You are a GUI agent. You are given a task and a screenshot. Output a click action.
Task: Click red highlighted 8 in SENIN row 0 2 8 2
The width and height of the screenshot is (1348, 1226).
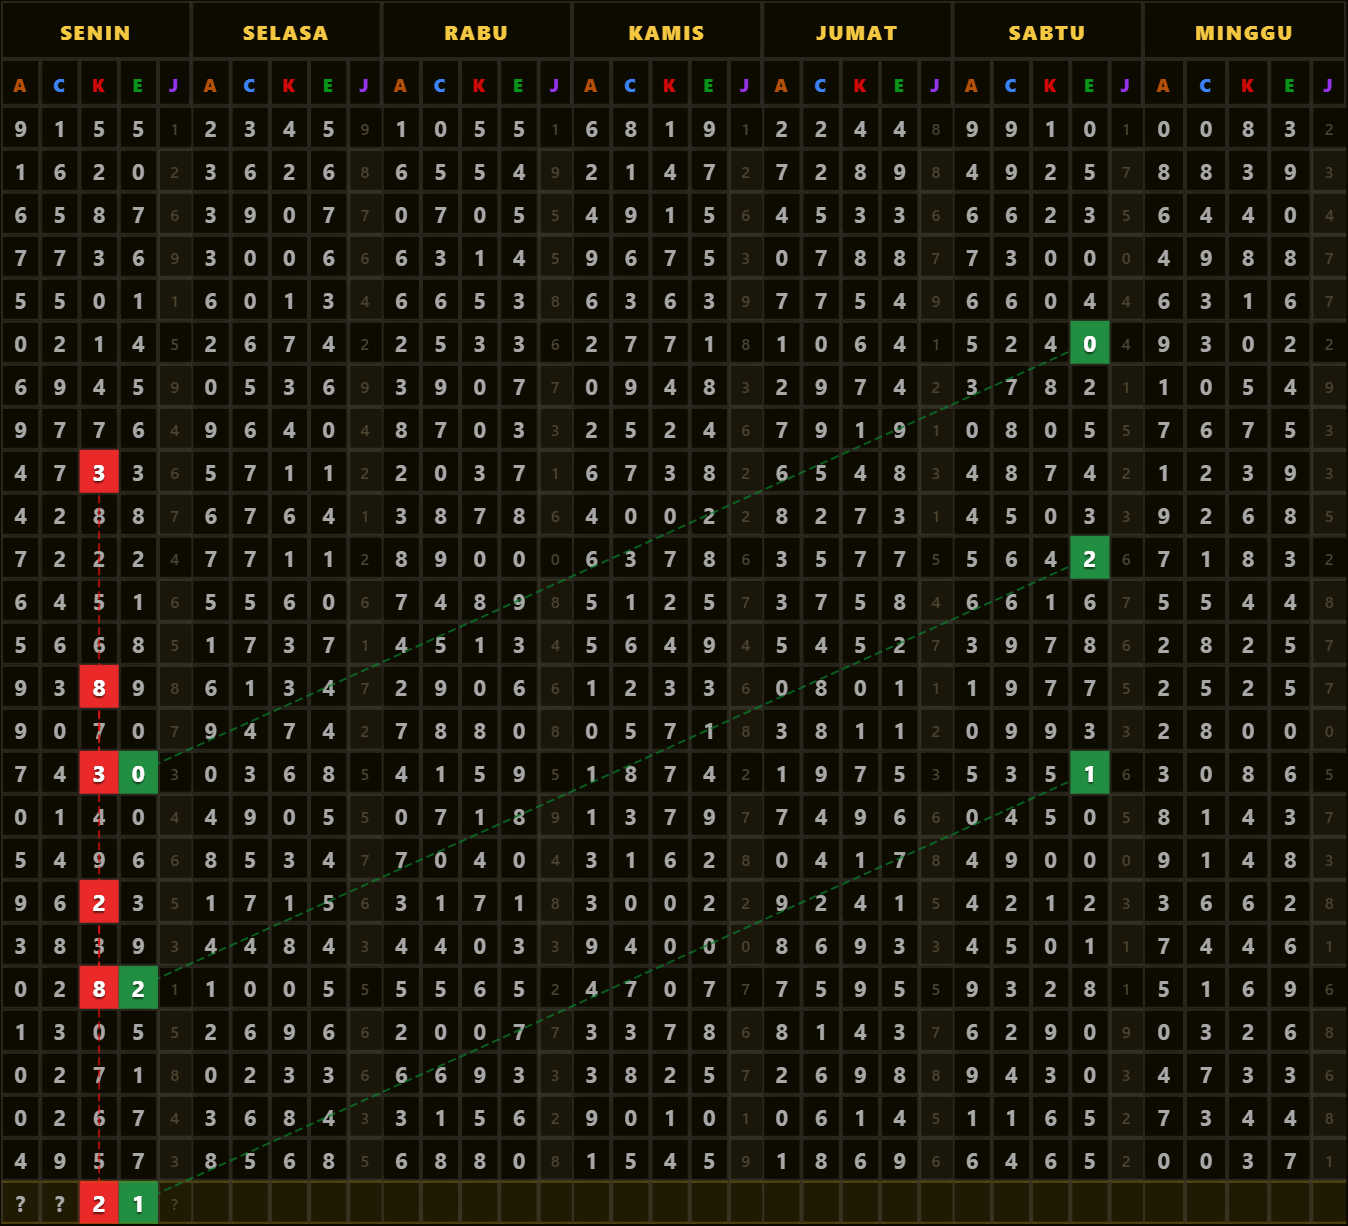tap(98, 989)
